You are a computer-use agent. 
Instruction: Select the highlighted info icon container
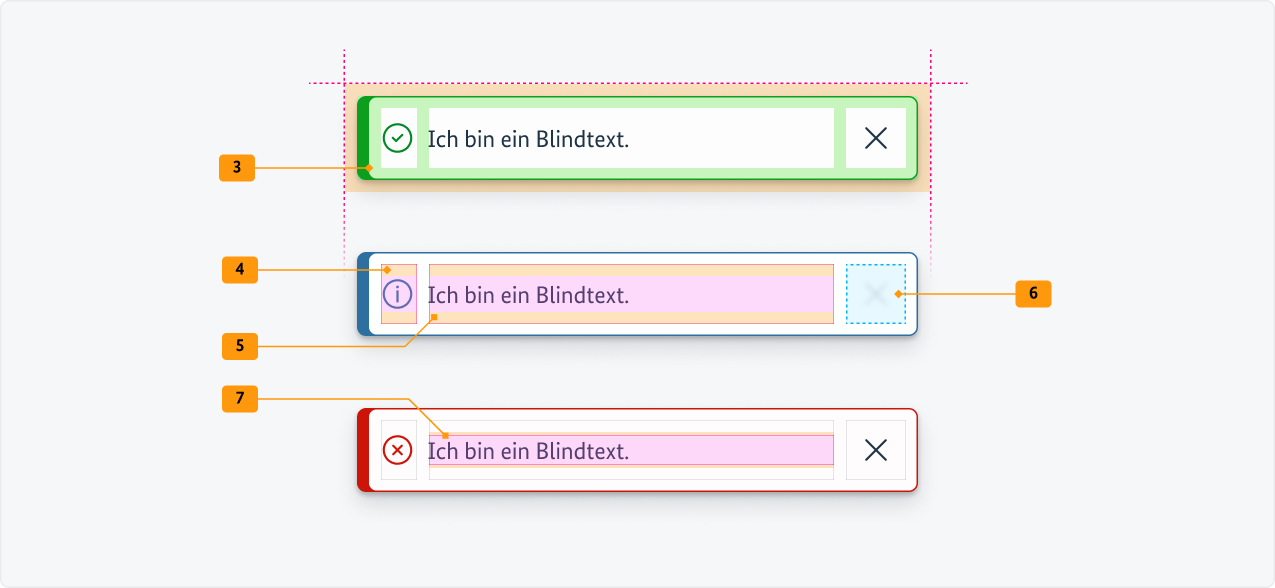click(398, 294)
